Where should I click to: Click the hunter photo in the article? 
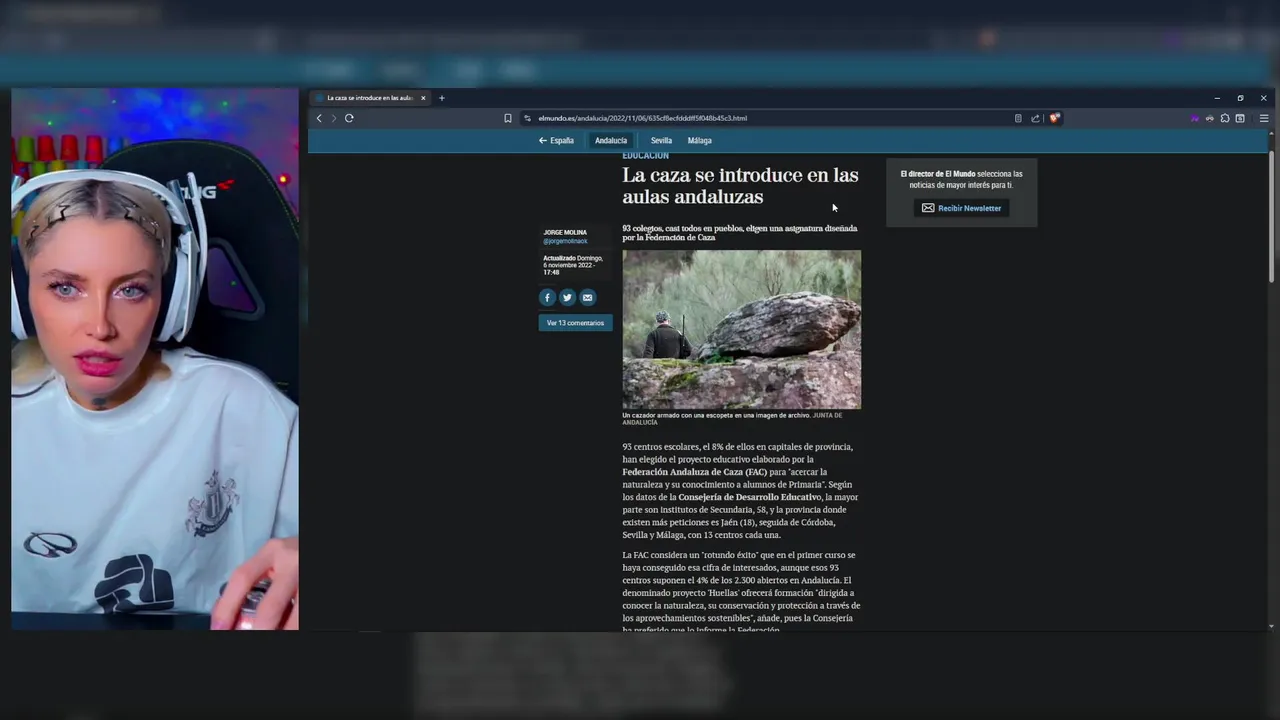pyautogui.click(x=741, y=329)
